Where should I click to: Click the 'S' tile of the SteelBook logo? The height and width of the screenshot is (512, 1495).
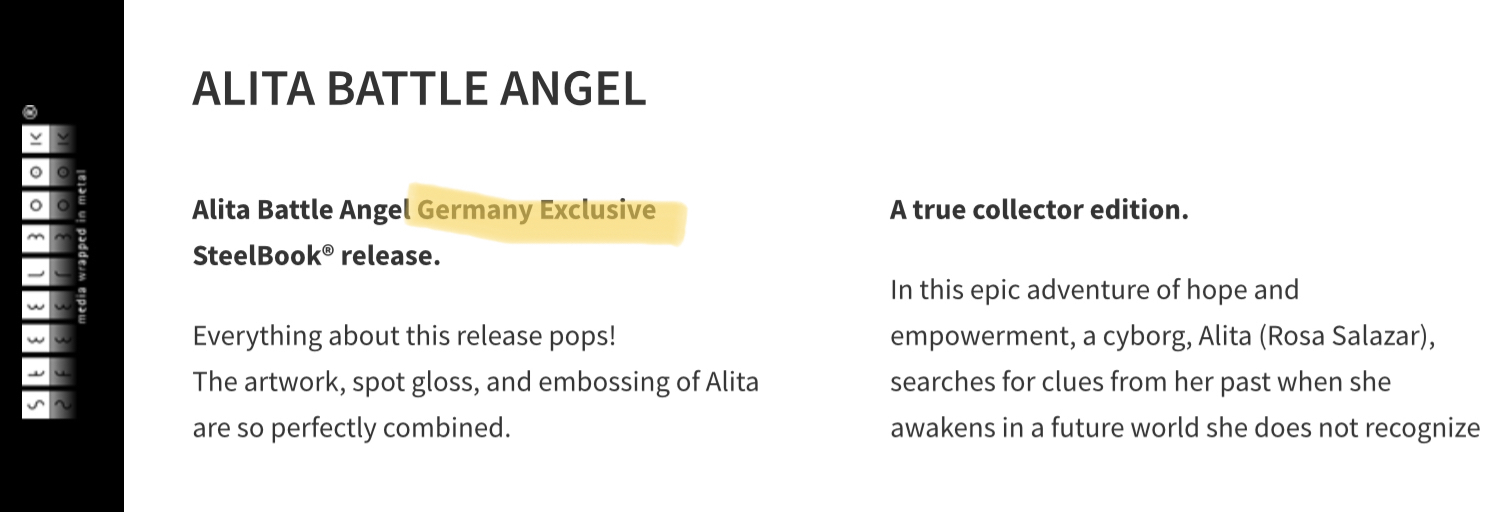[x=35, y=405]
